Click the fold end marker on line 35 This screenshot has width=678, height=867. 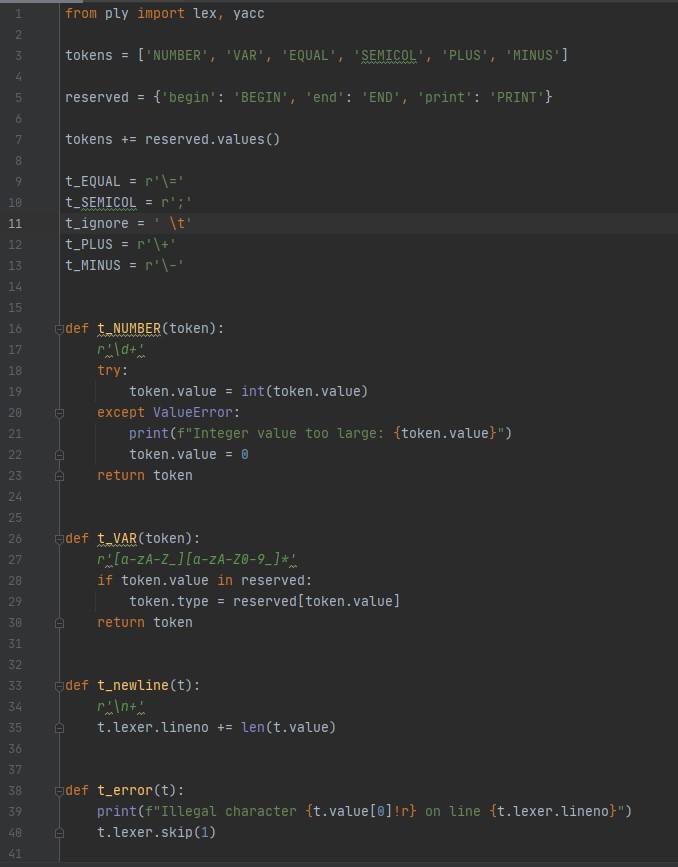pyautogui.click(x=59, y=728)
